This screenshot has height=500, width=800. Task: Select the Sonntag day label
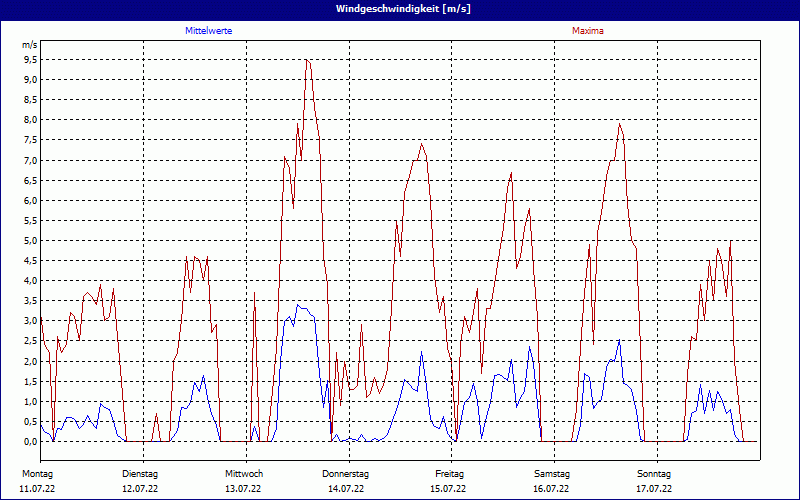654,473
